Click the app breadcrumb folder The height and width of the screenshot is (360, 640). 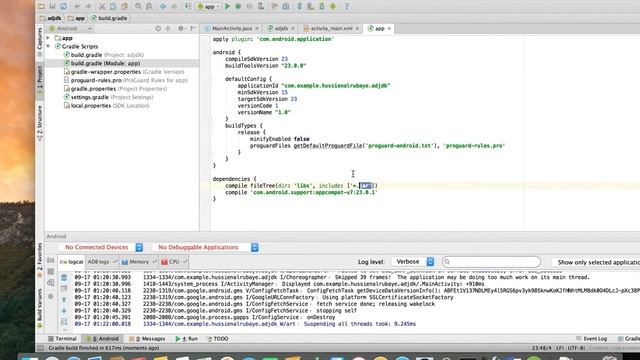coord(76,18)
